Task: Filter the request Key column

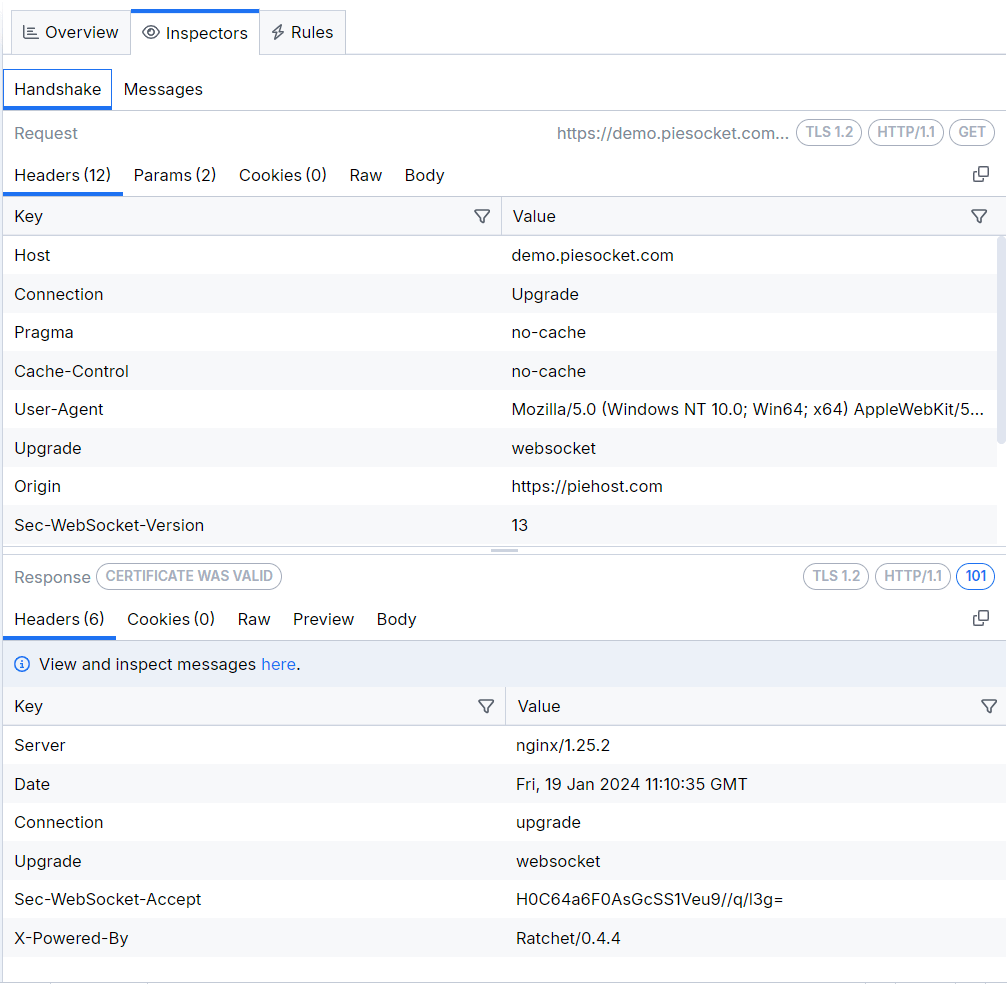Action: [483, 216]
